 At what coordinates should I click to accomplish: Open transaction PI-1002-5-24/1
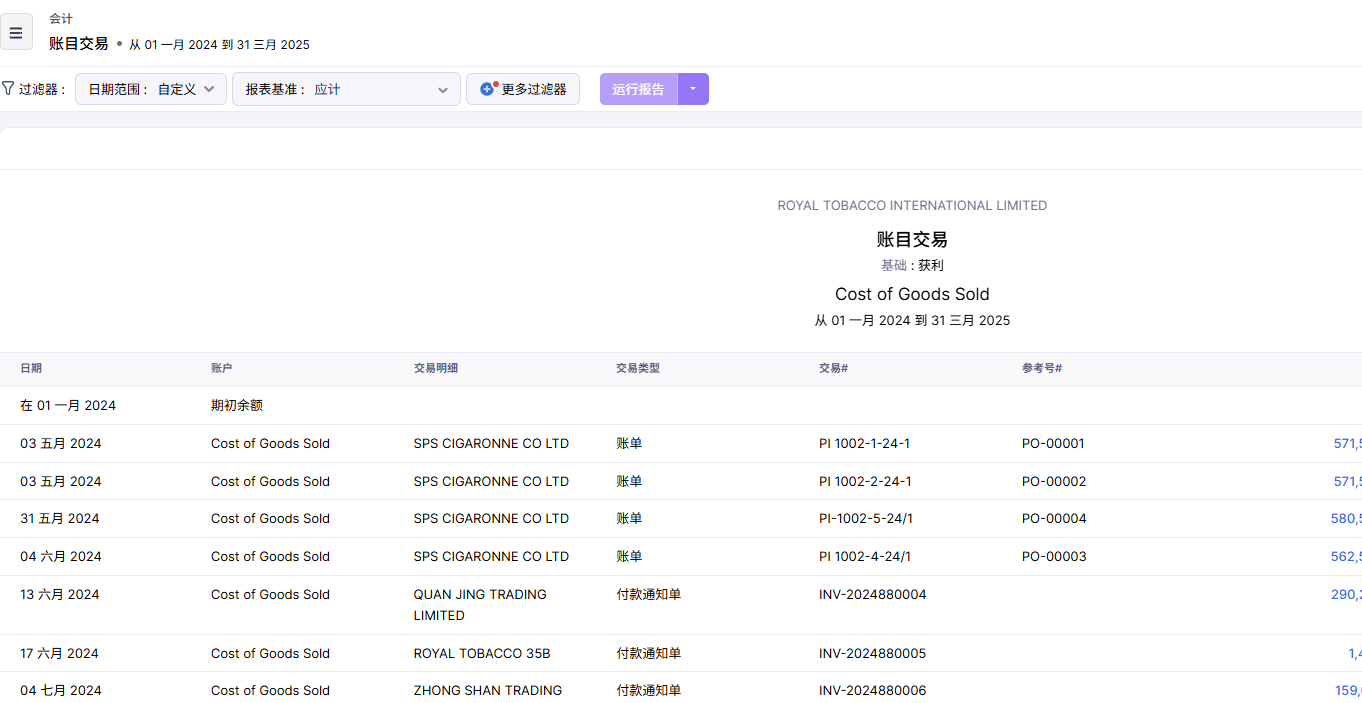click(866, 518)
